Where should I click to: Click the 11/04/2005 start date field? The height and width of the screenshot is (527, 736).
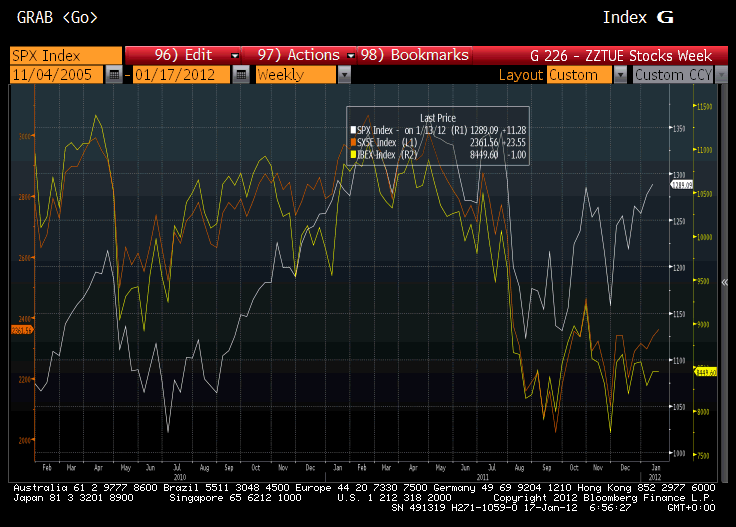coord(56,75)
